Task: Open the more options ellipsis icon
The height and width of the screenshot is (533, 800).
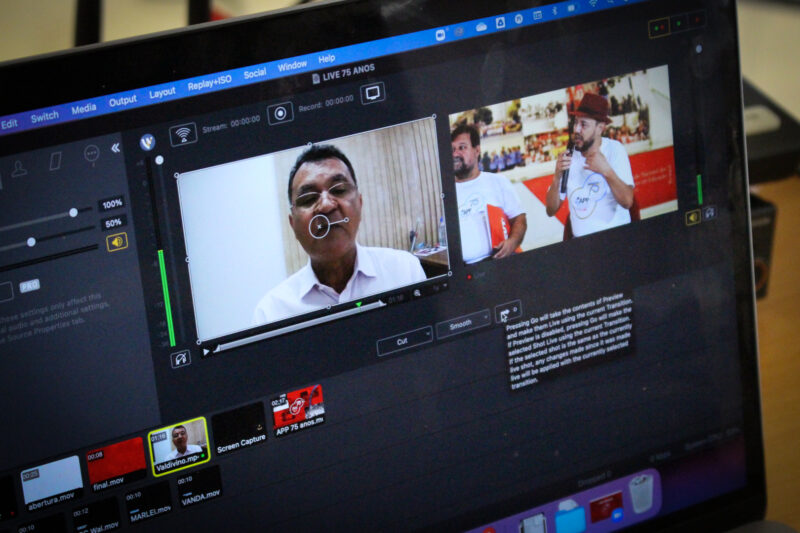Action: 91,153
